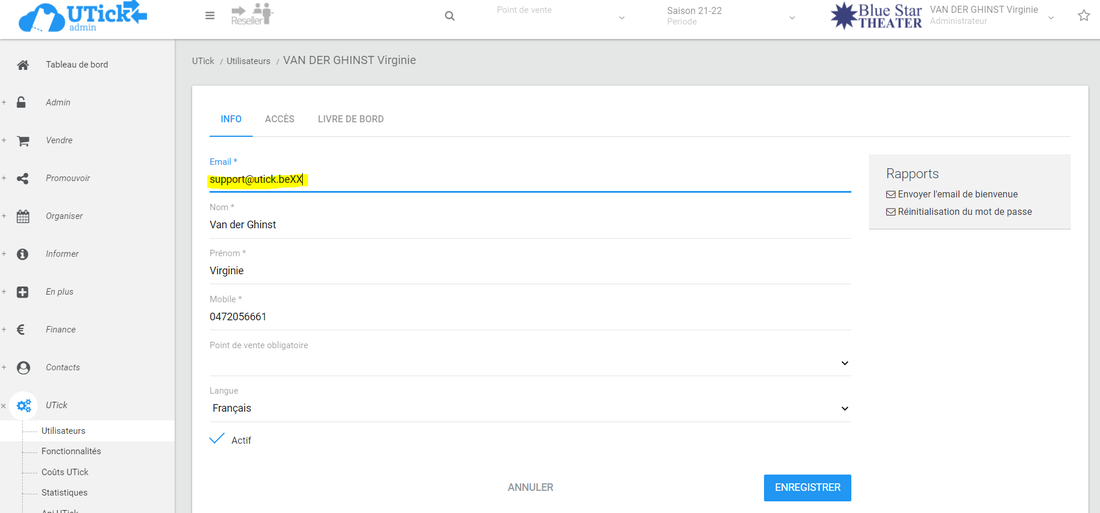Image resolution: width=1100 pixels, height=513 pixels.
Task: Click into the Email input field
Action: 529,180
